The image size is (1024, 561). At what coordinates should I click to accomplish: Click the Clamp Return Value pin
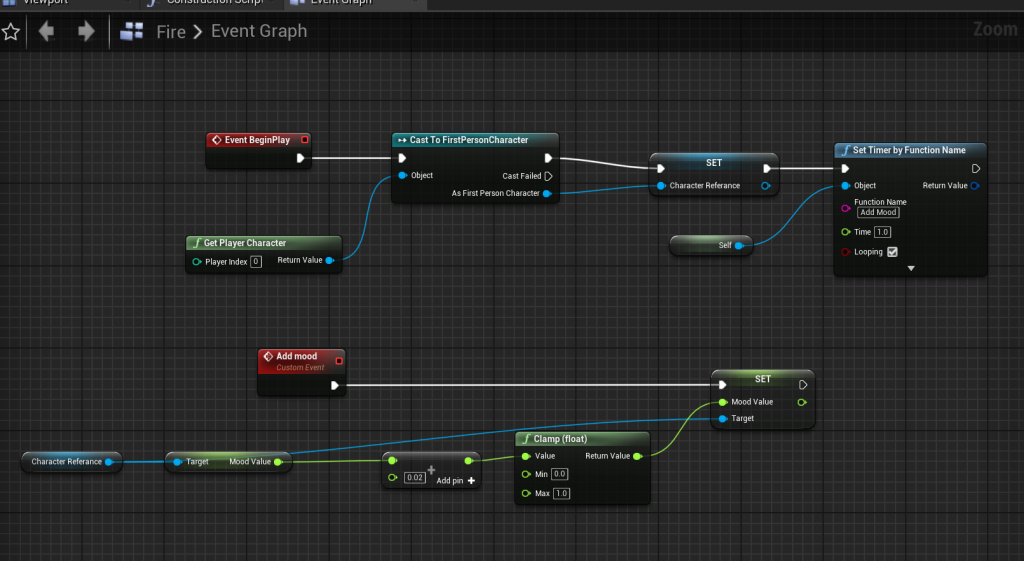637,456
